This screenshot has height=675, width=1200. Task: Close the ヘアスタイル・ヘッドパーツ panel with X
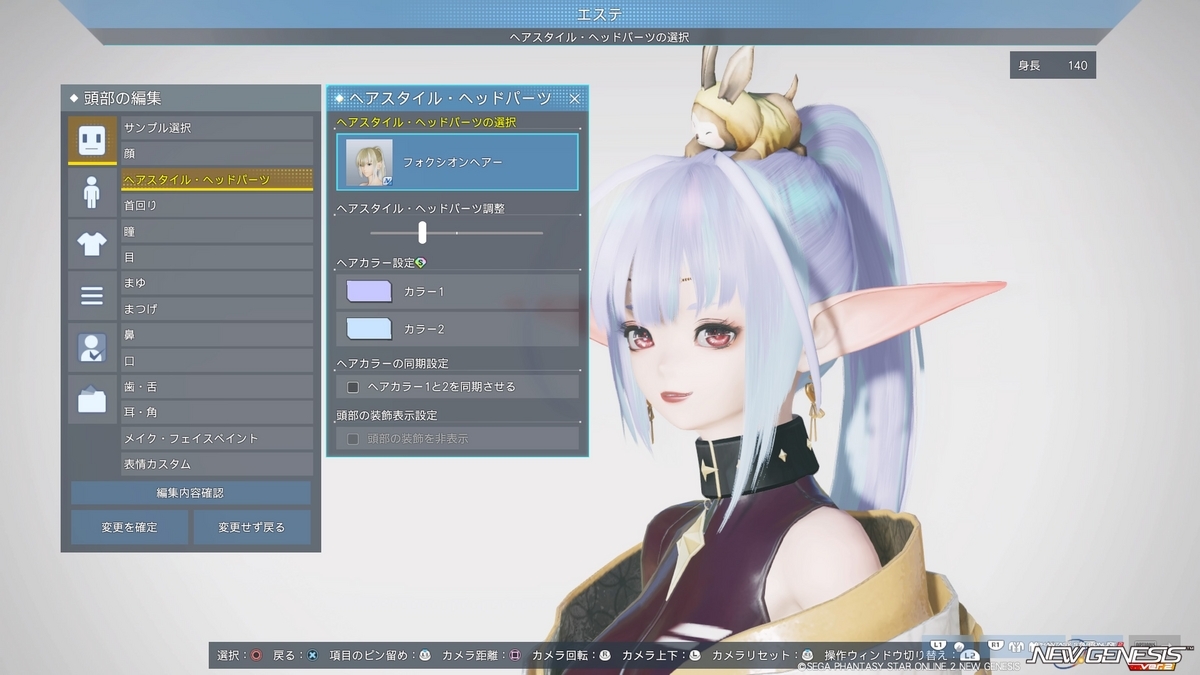tap(575, 98)
